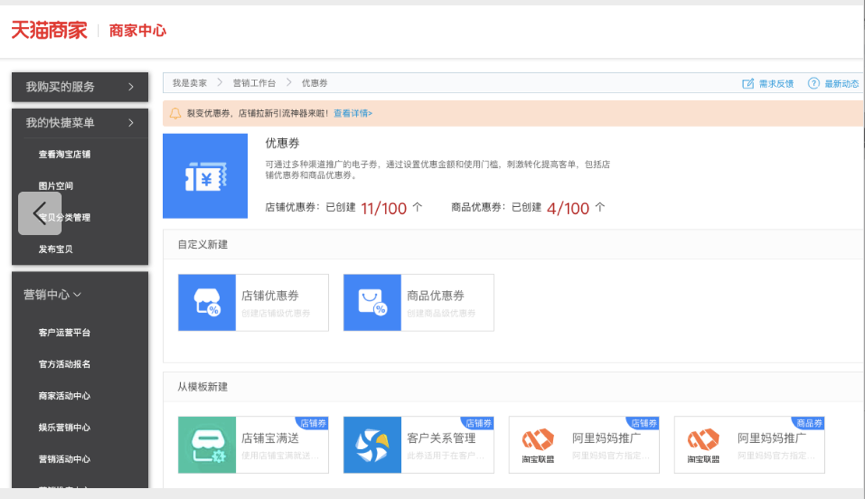The image size is (865, 499).
Task: Open 商家中心 header link
Action: coord(137,30)
